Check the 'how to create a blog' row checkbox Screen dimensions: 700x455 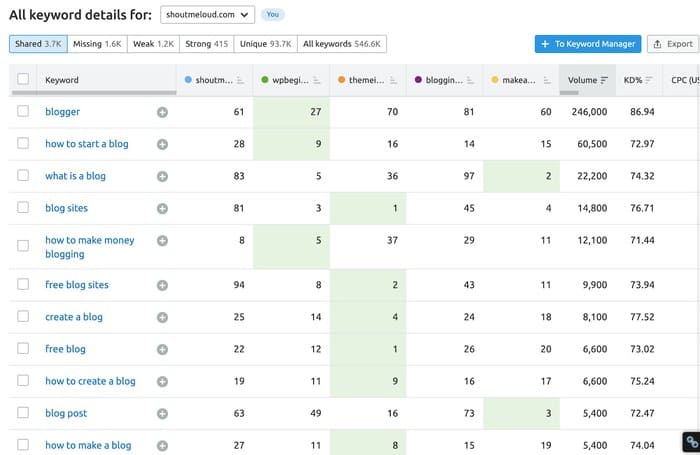point(23,380)
